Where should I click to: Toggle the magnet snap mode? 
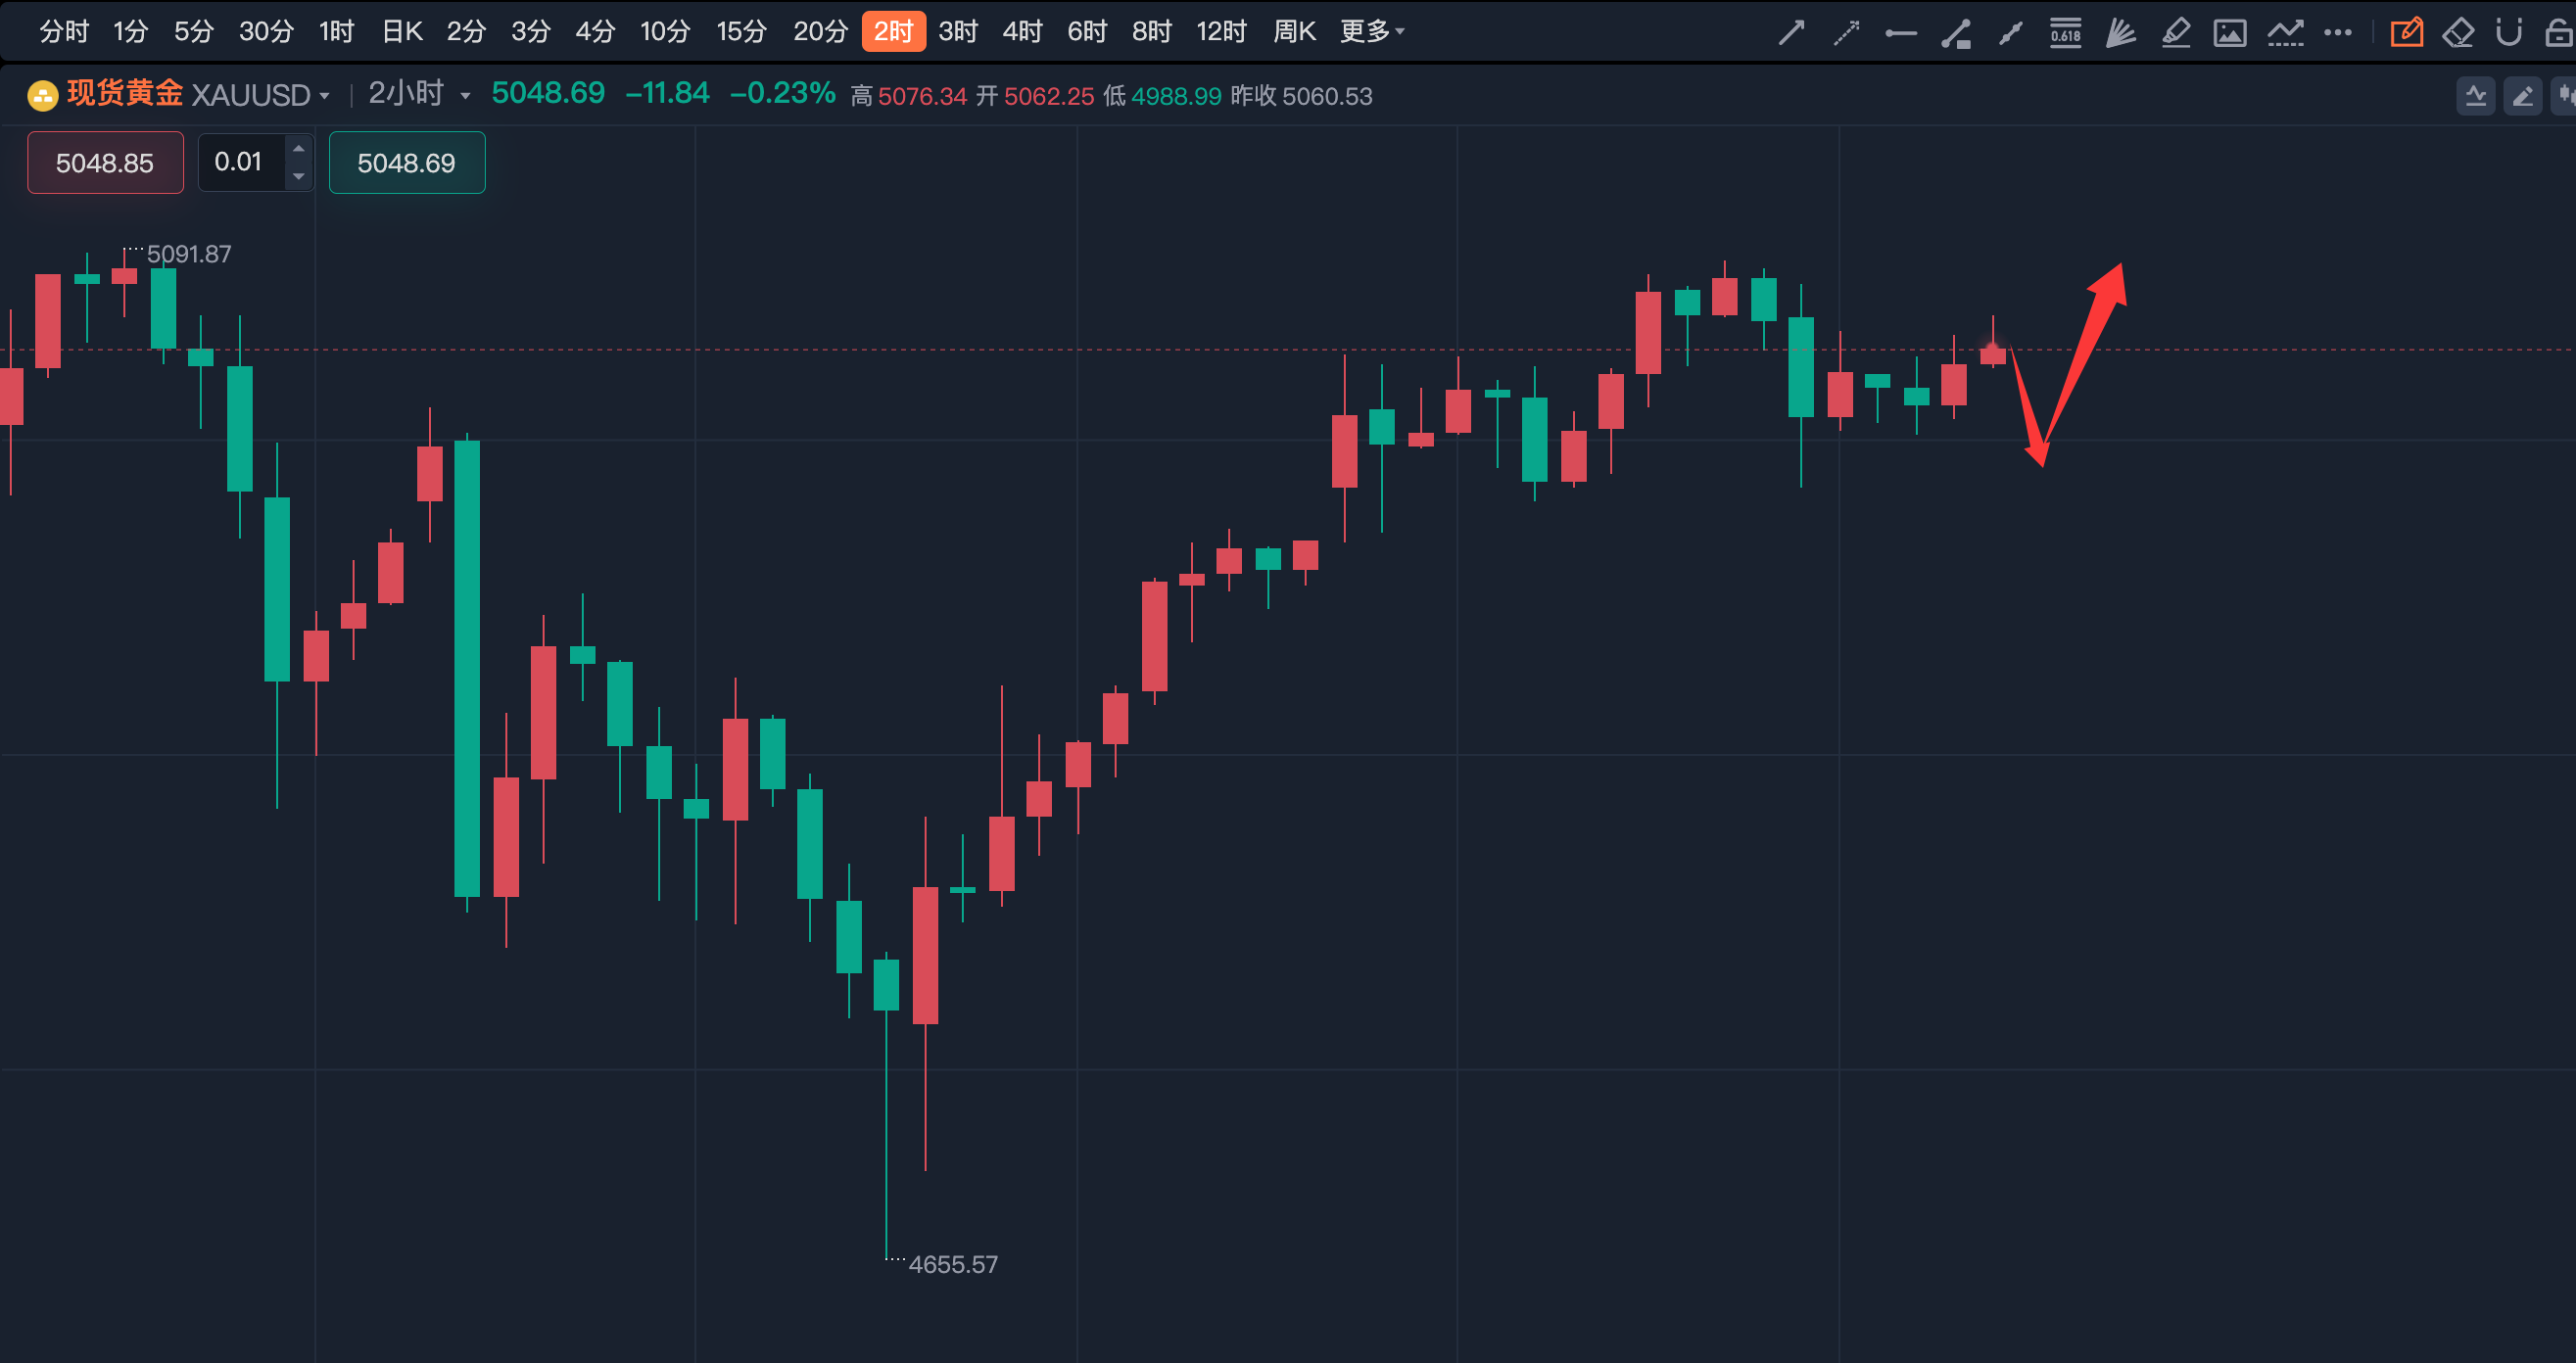tap(2509, 33)
